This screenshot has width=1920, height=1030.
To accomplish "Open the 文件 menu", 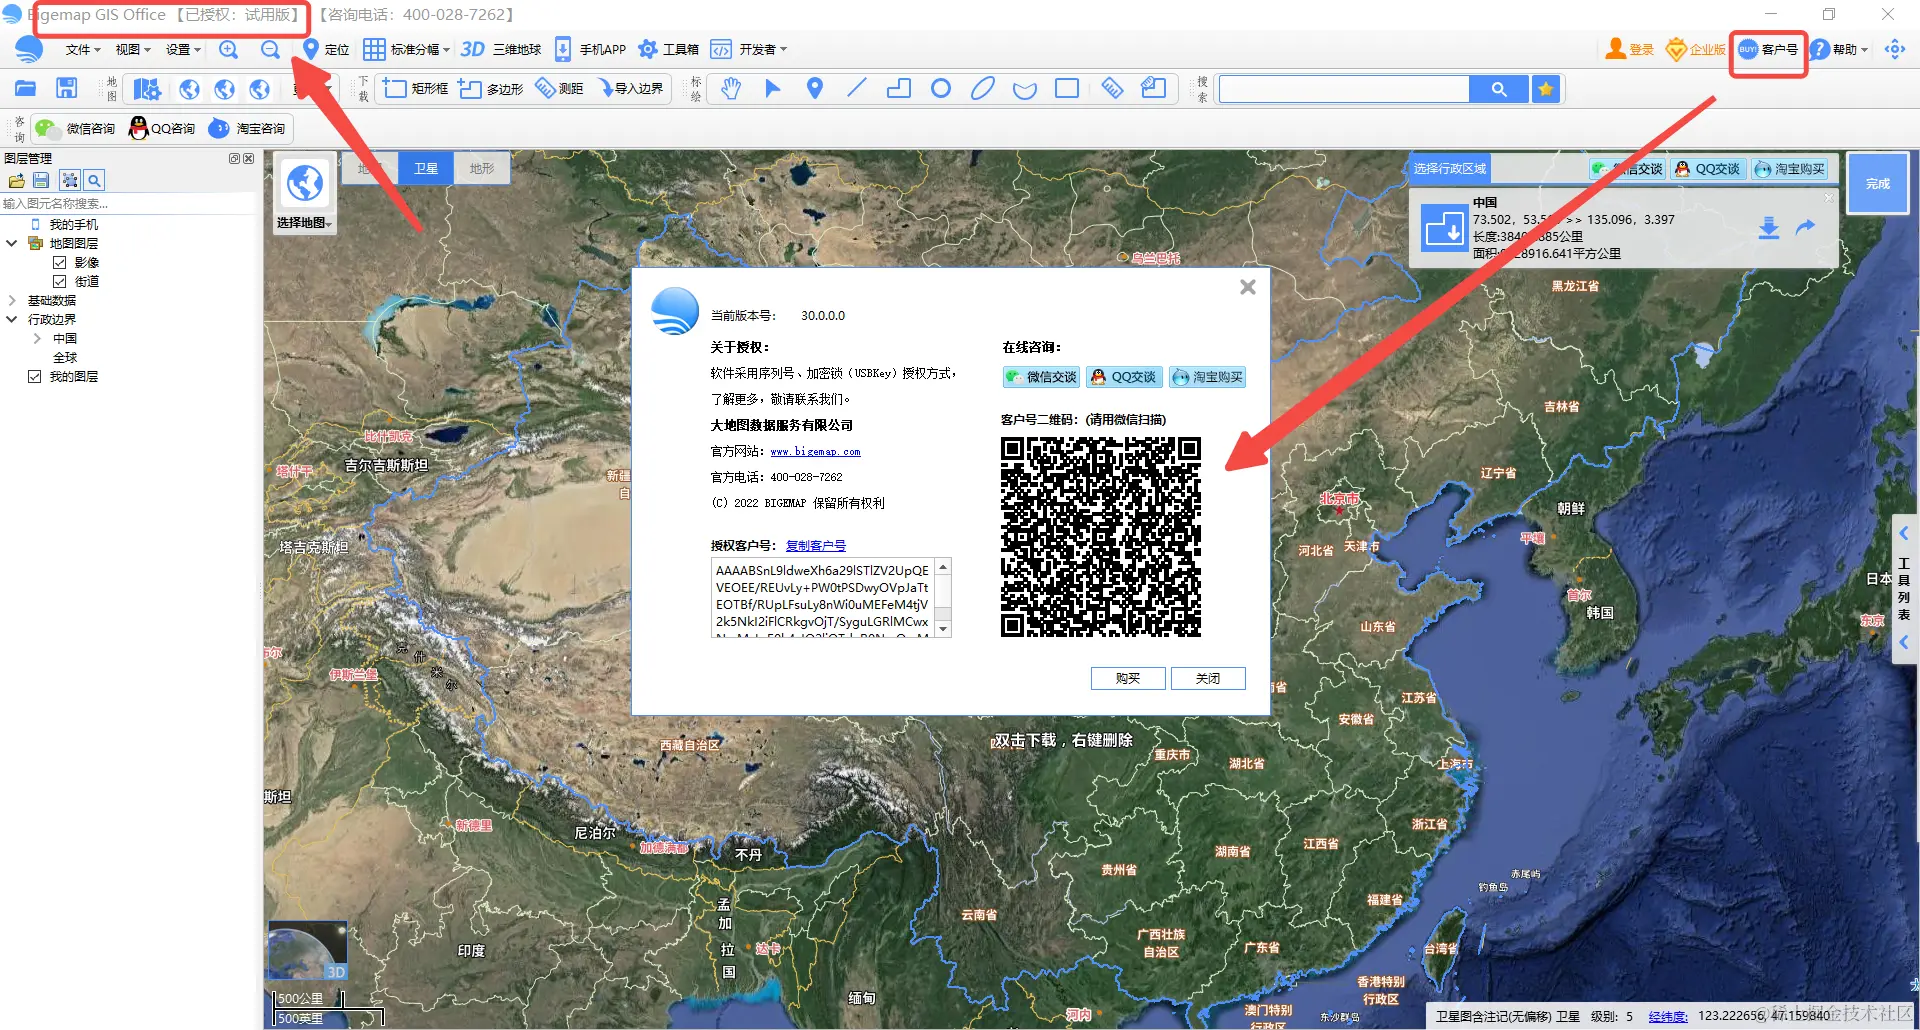I will [83, 49].
